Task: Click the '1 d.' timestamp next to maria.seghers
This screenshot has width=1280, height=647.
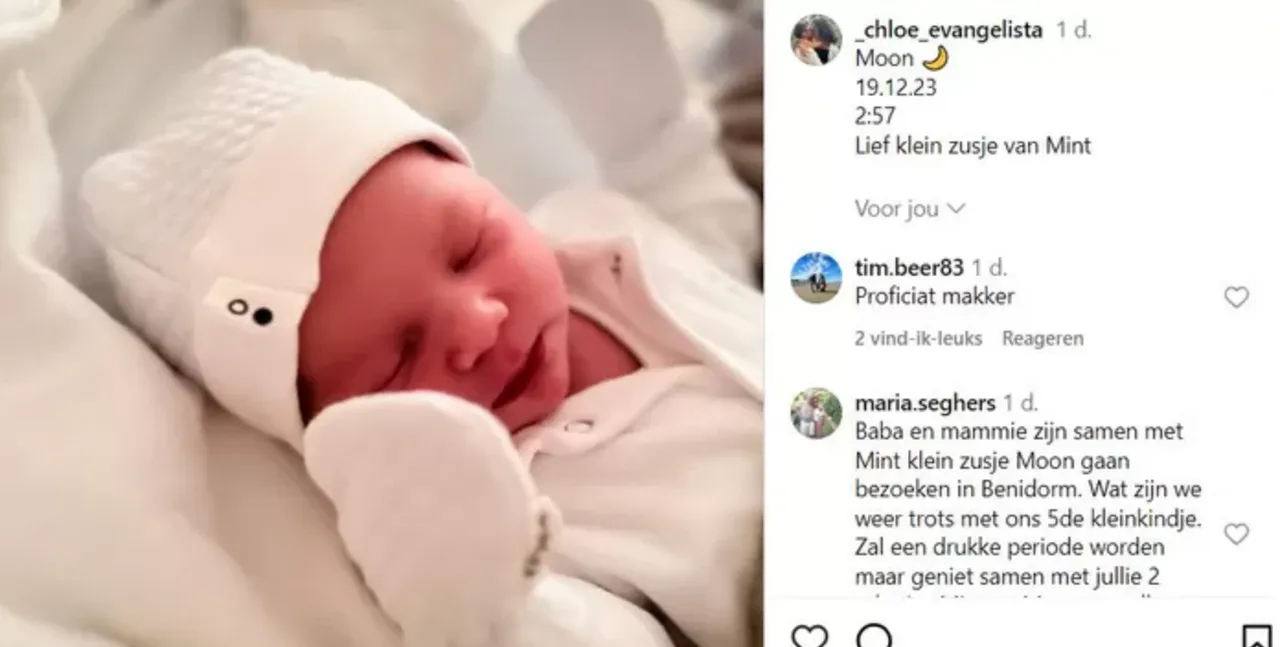Action: 1021,403
